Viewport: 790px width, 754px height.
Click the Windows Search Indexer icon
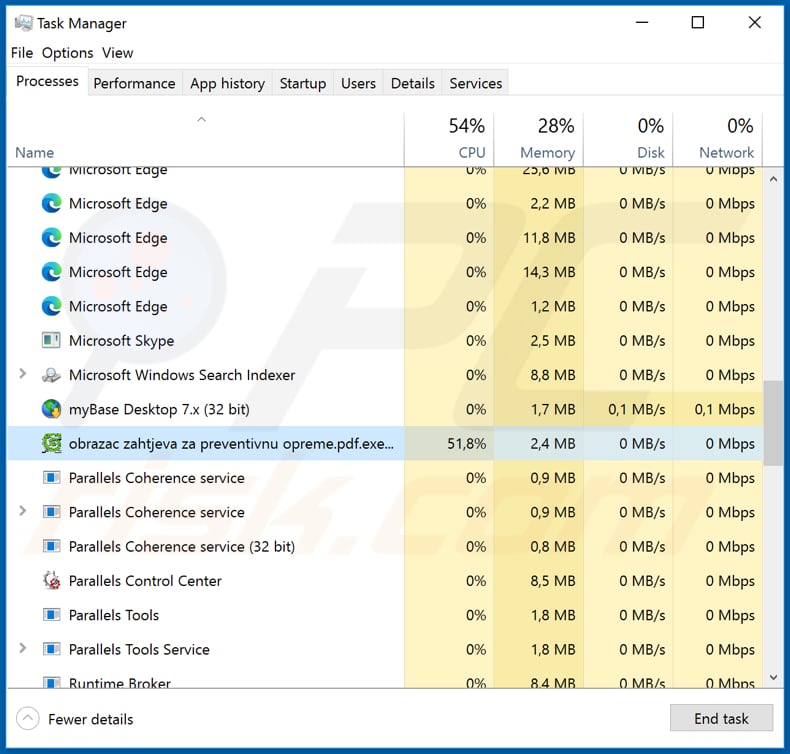coord(51,375)
